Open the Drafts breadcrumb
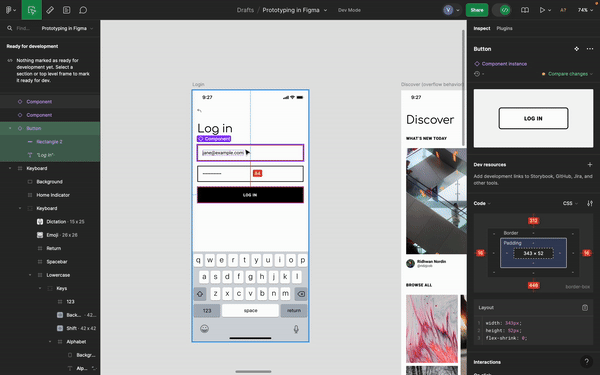Screen dimensions: 600x375 click(x=245, y=10)
